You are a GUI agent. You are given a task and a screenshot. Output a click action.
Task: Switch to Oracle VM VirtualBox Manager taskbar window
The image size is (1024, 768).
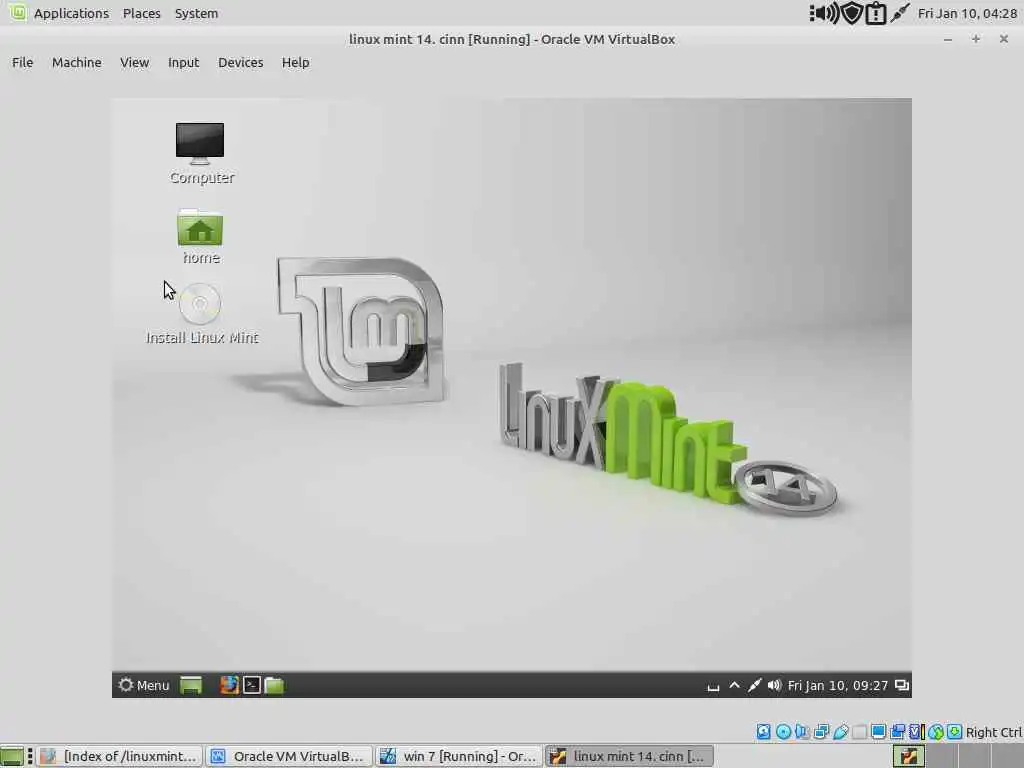[289, 756]
